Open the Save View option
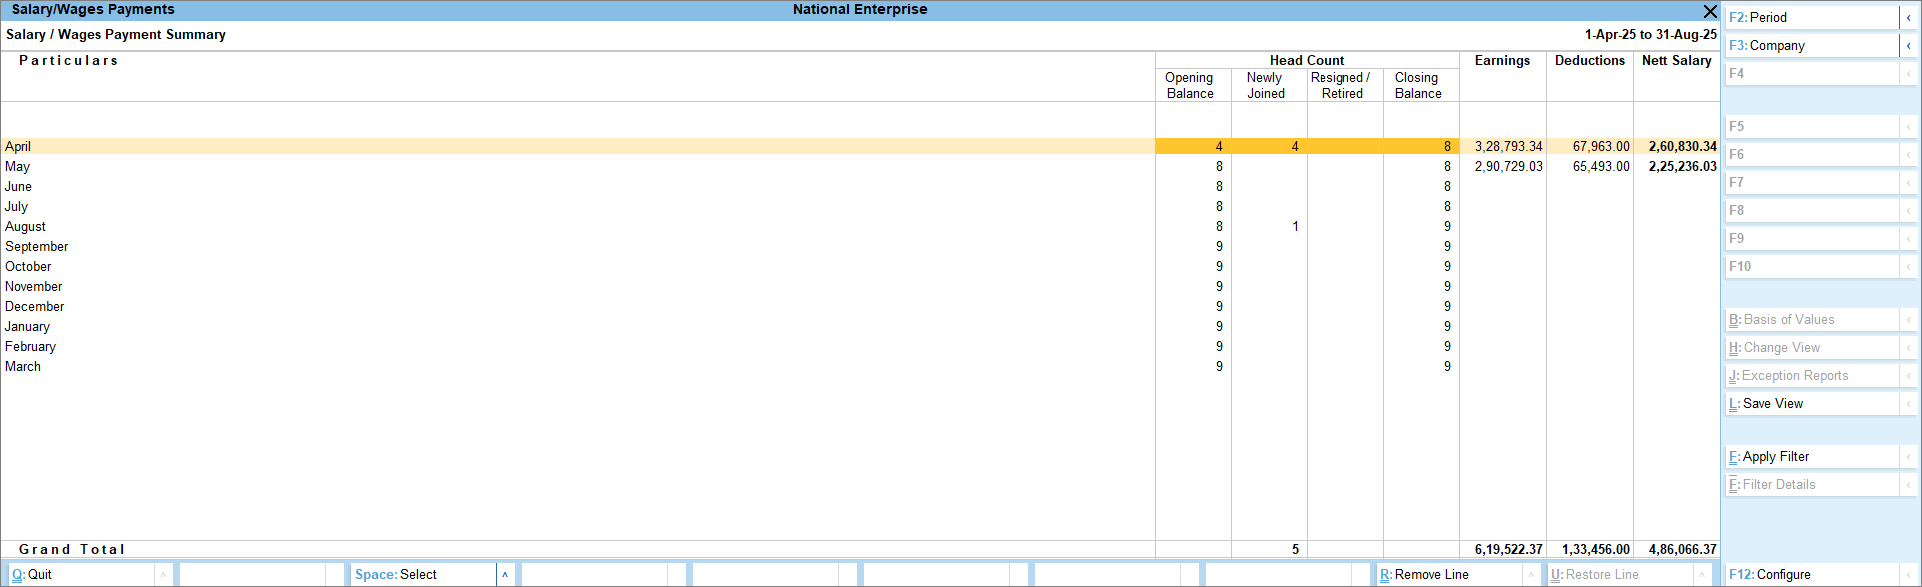Screen dimensions: 1922x587 point(1810,404)
